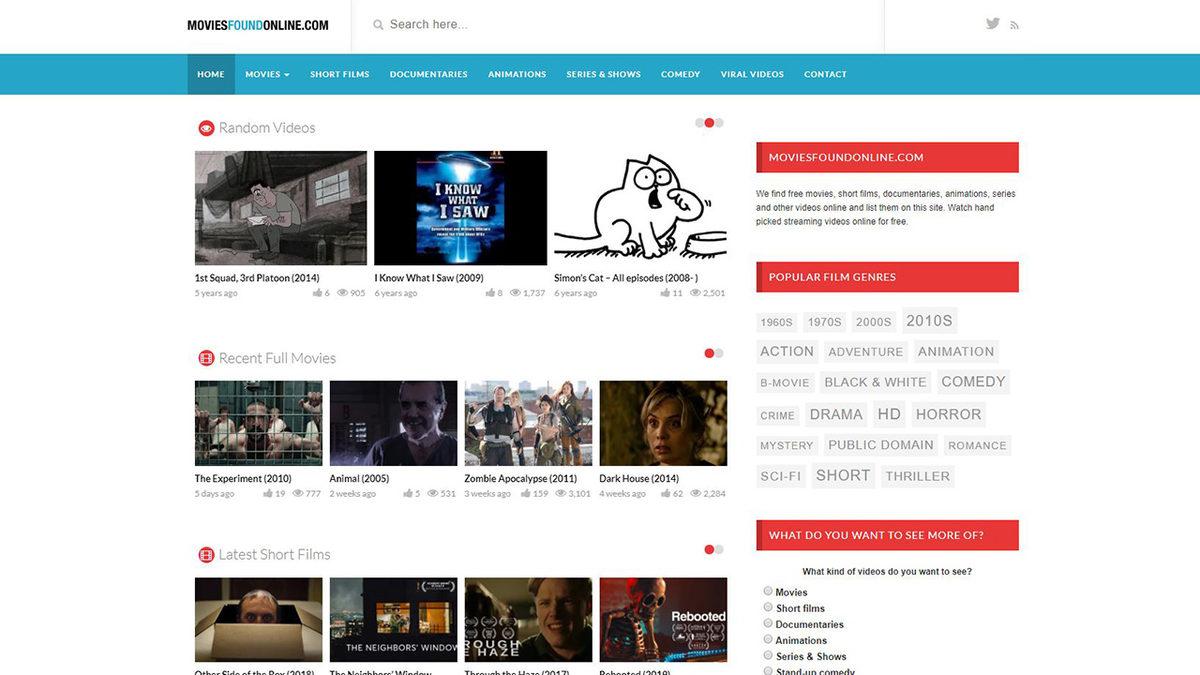Select the Short films radio button

pos(768,606)
